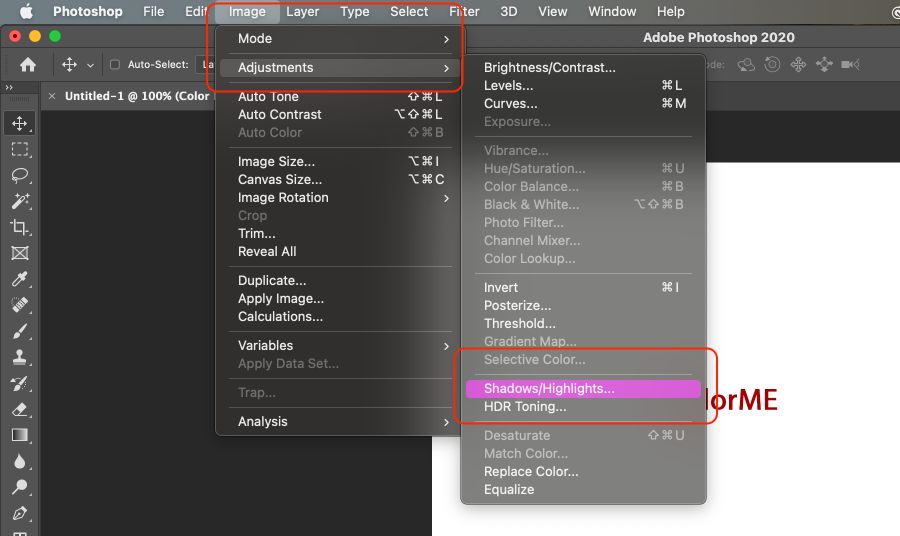Click the 3D pan mode icon
This screenshot has width=900, height=536.
(798, 64)
